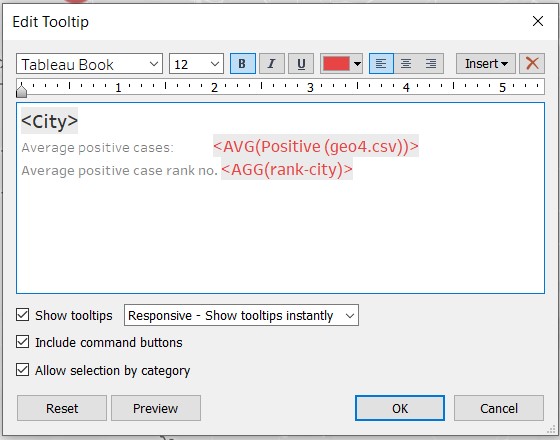560x440 pixels.
Task: Toggle Bold formatting button
Action: click(x=242, y=64)
